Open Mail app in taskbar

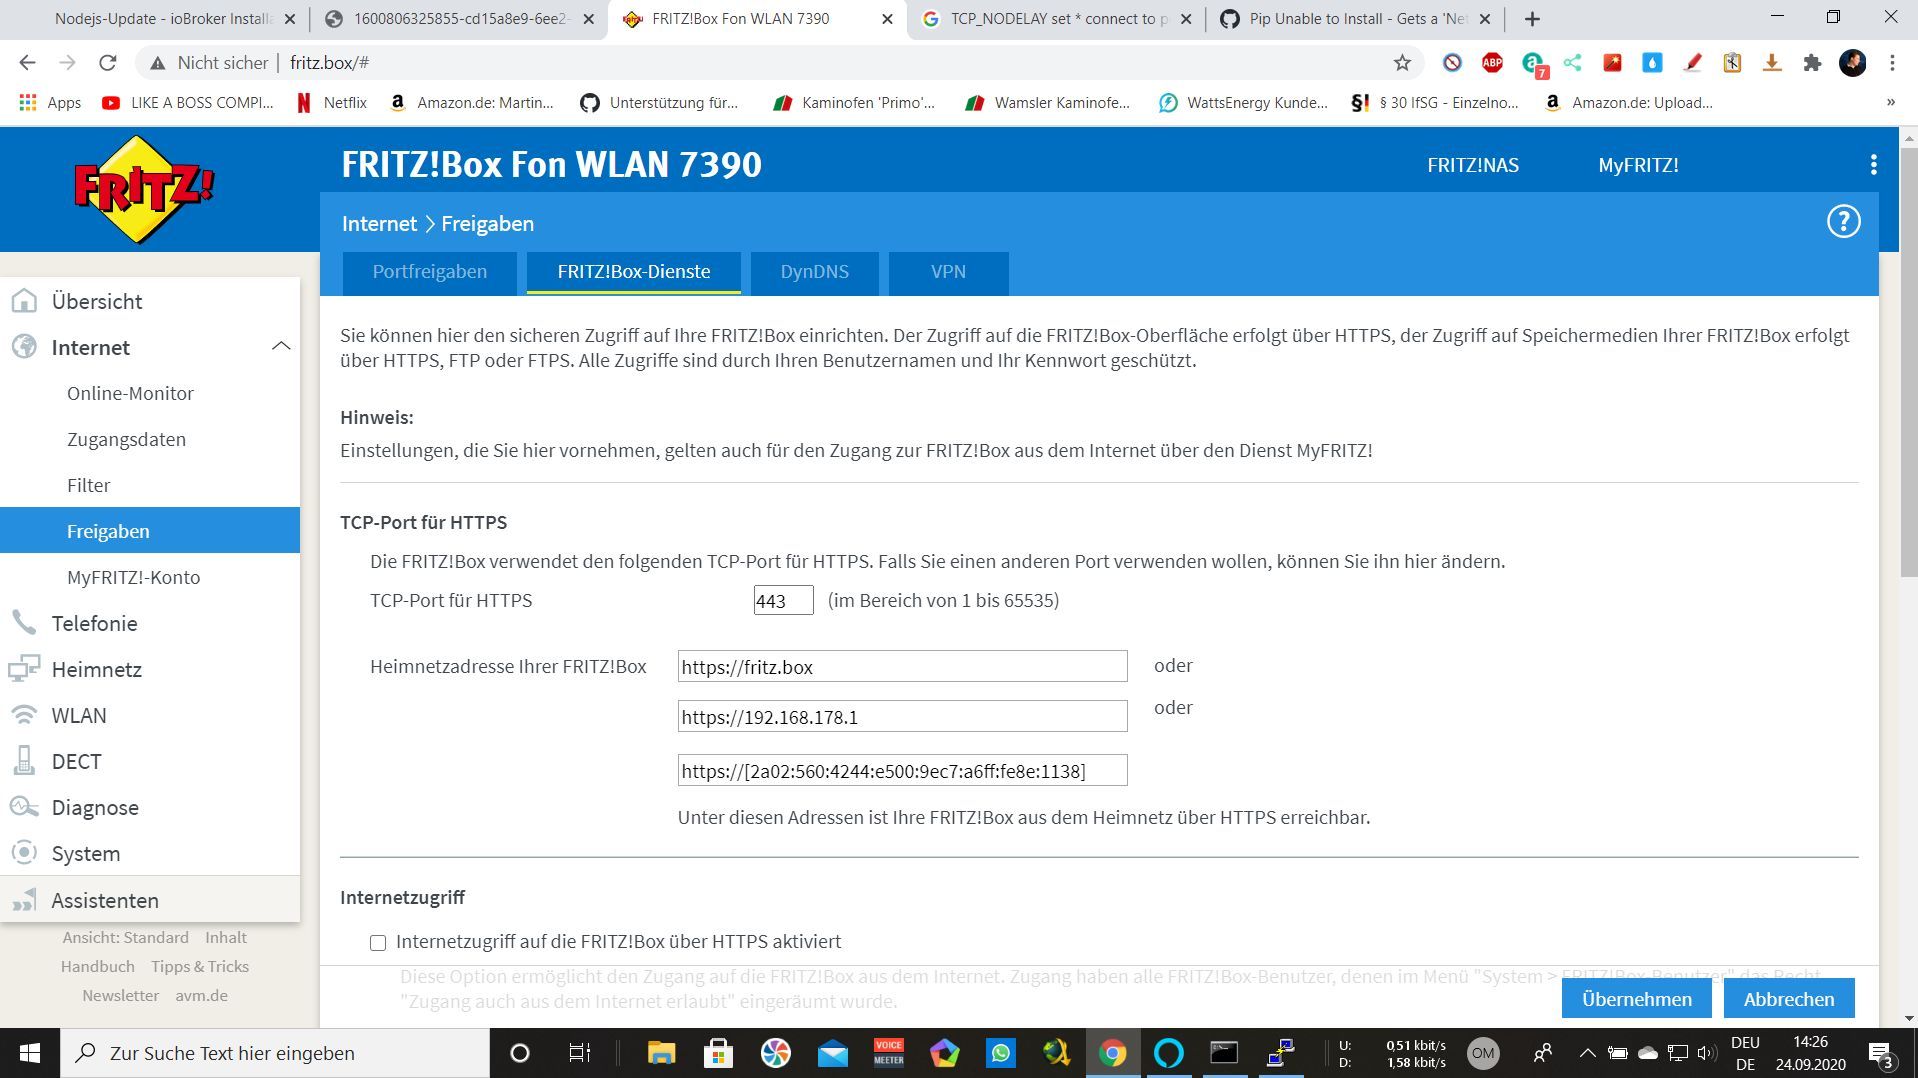832,1053
